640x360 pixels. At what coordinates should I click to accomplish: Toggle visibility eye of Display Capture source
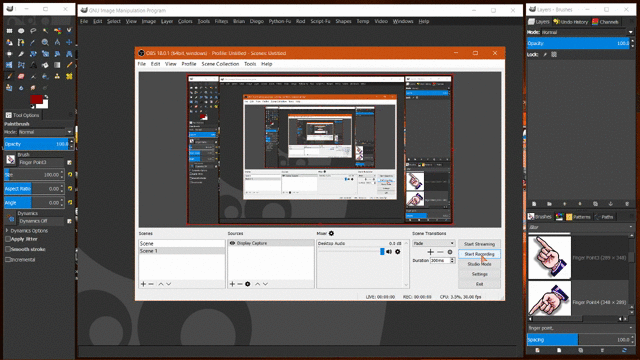232,243
